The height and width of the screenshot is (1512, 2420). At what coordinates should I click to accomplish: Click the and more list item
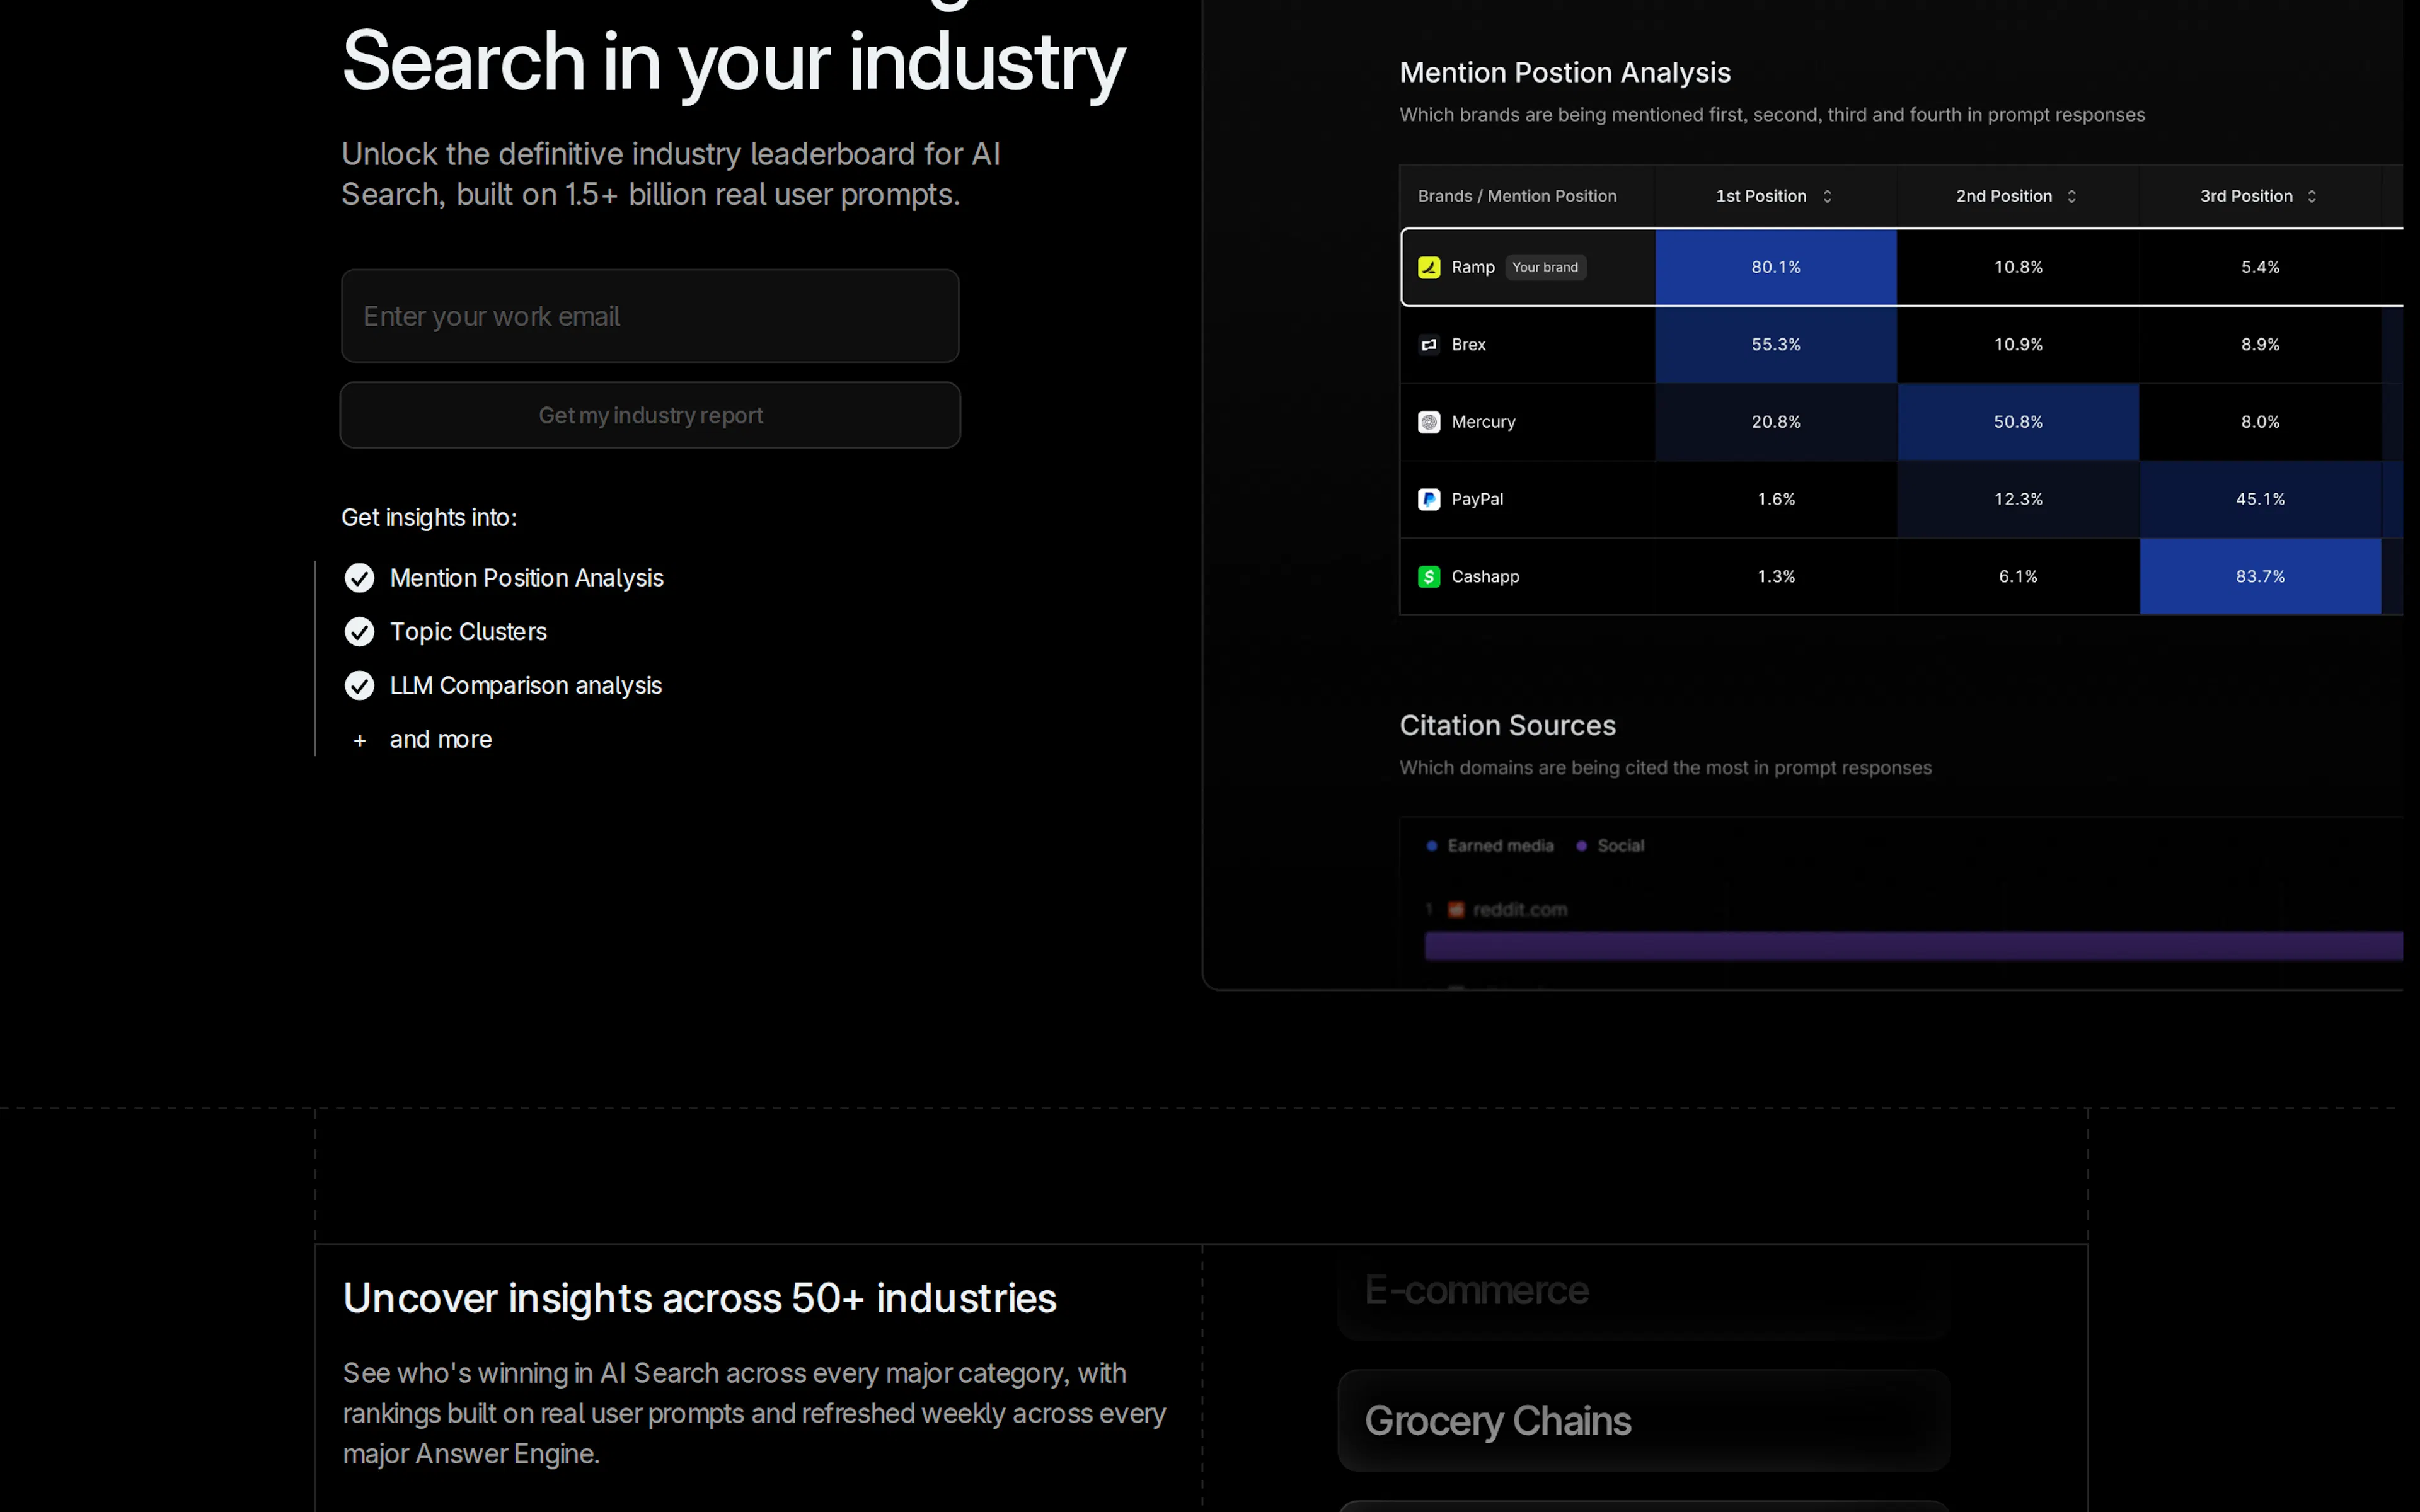441,740
